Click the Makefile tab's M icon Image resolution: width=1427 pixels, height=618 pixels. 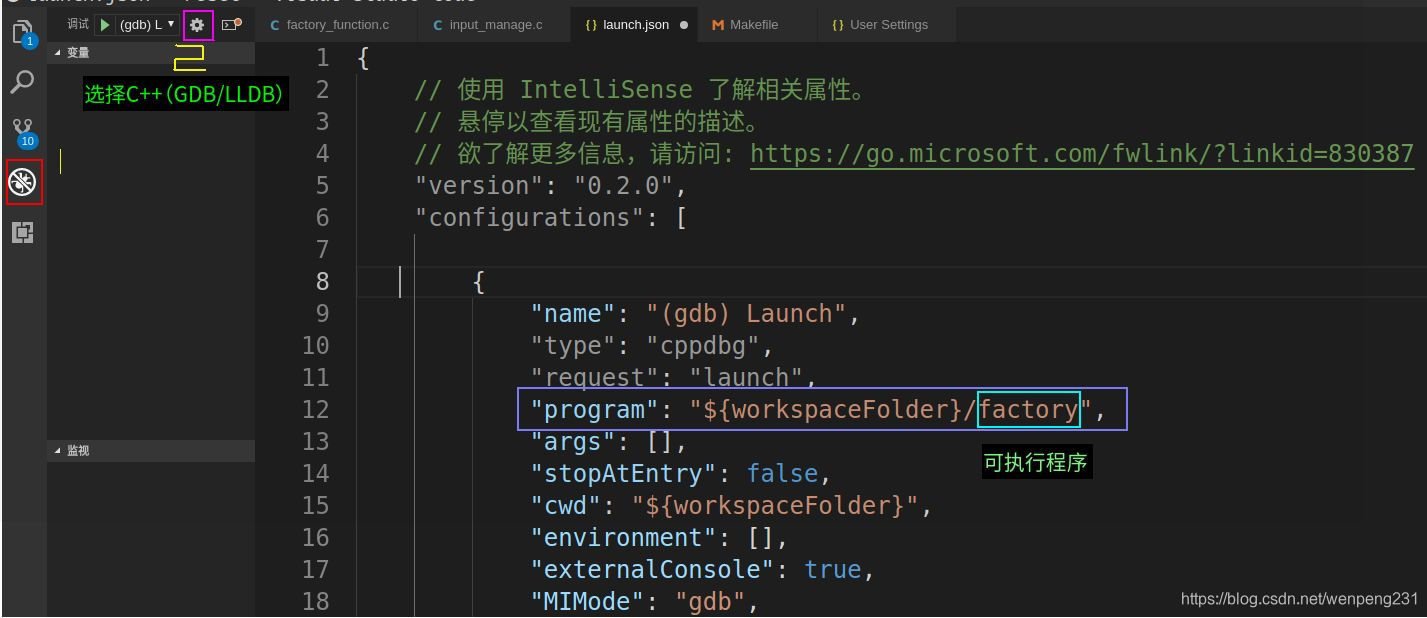pos(718,25)
